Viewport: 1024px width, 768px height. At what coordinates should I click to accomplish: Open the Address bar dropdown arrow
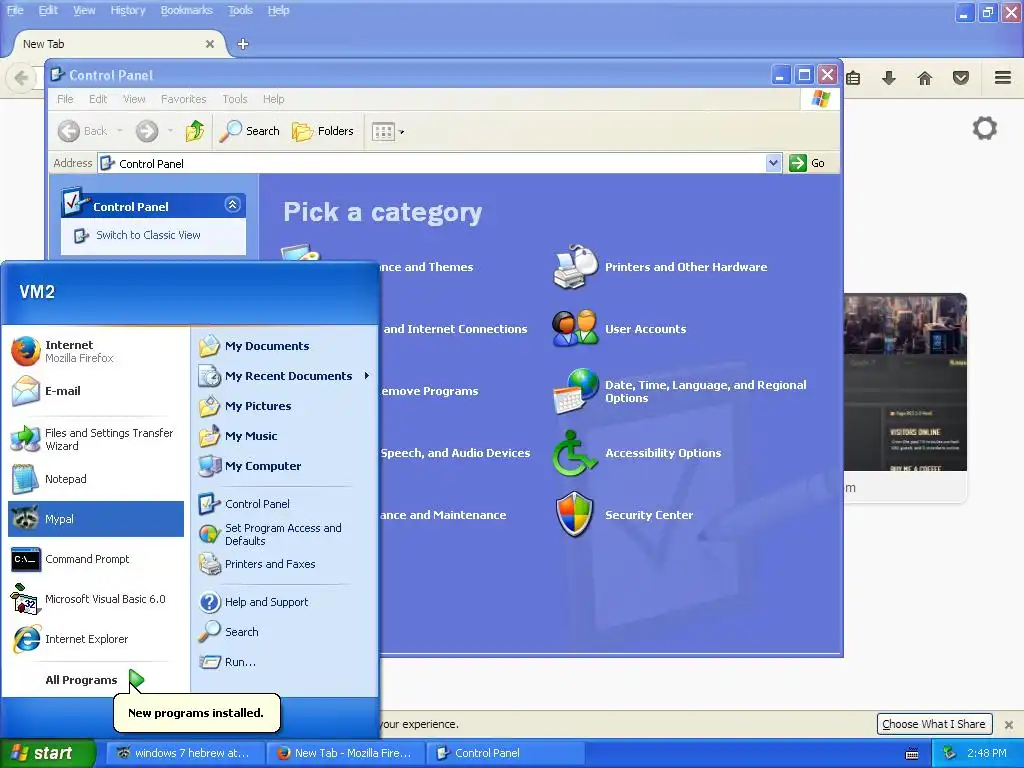pos(773,163)
